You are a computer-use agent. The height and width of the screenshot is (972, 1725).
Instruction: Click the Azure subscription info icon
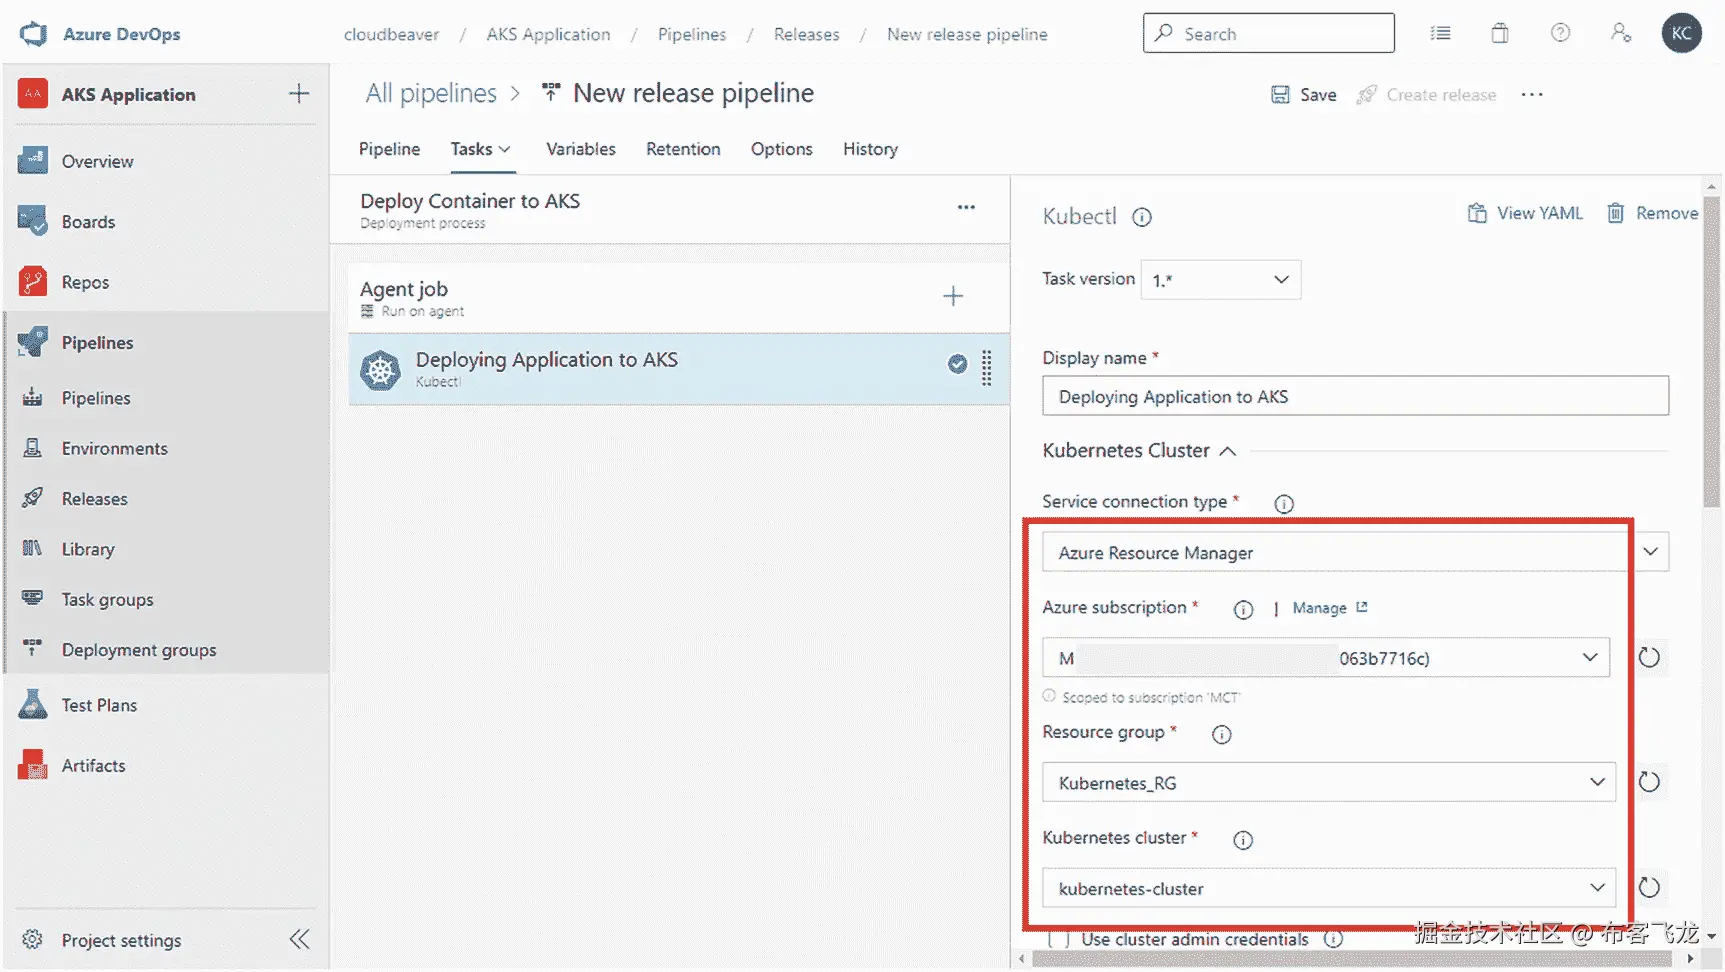[x=1243, y=610]
